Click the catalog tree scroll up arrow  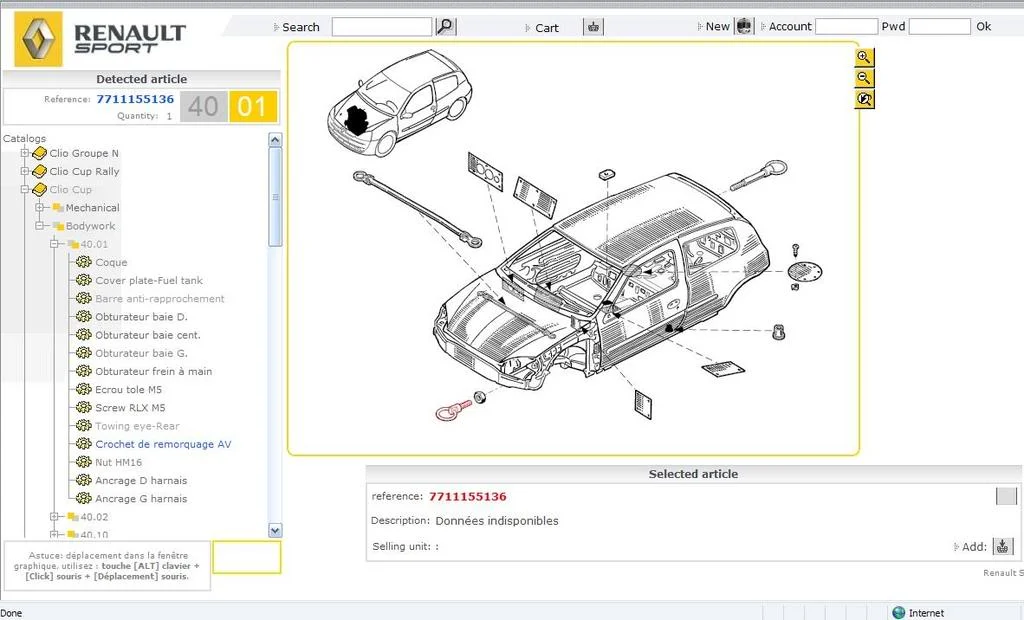click(275, 140)
